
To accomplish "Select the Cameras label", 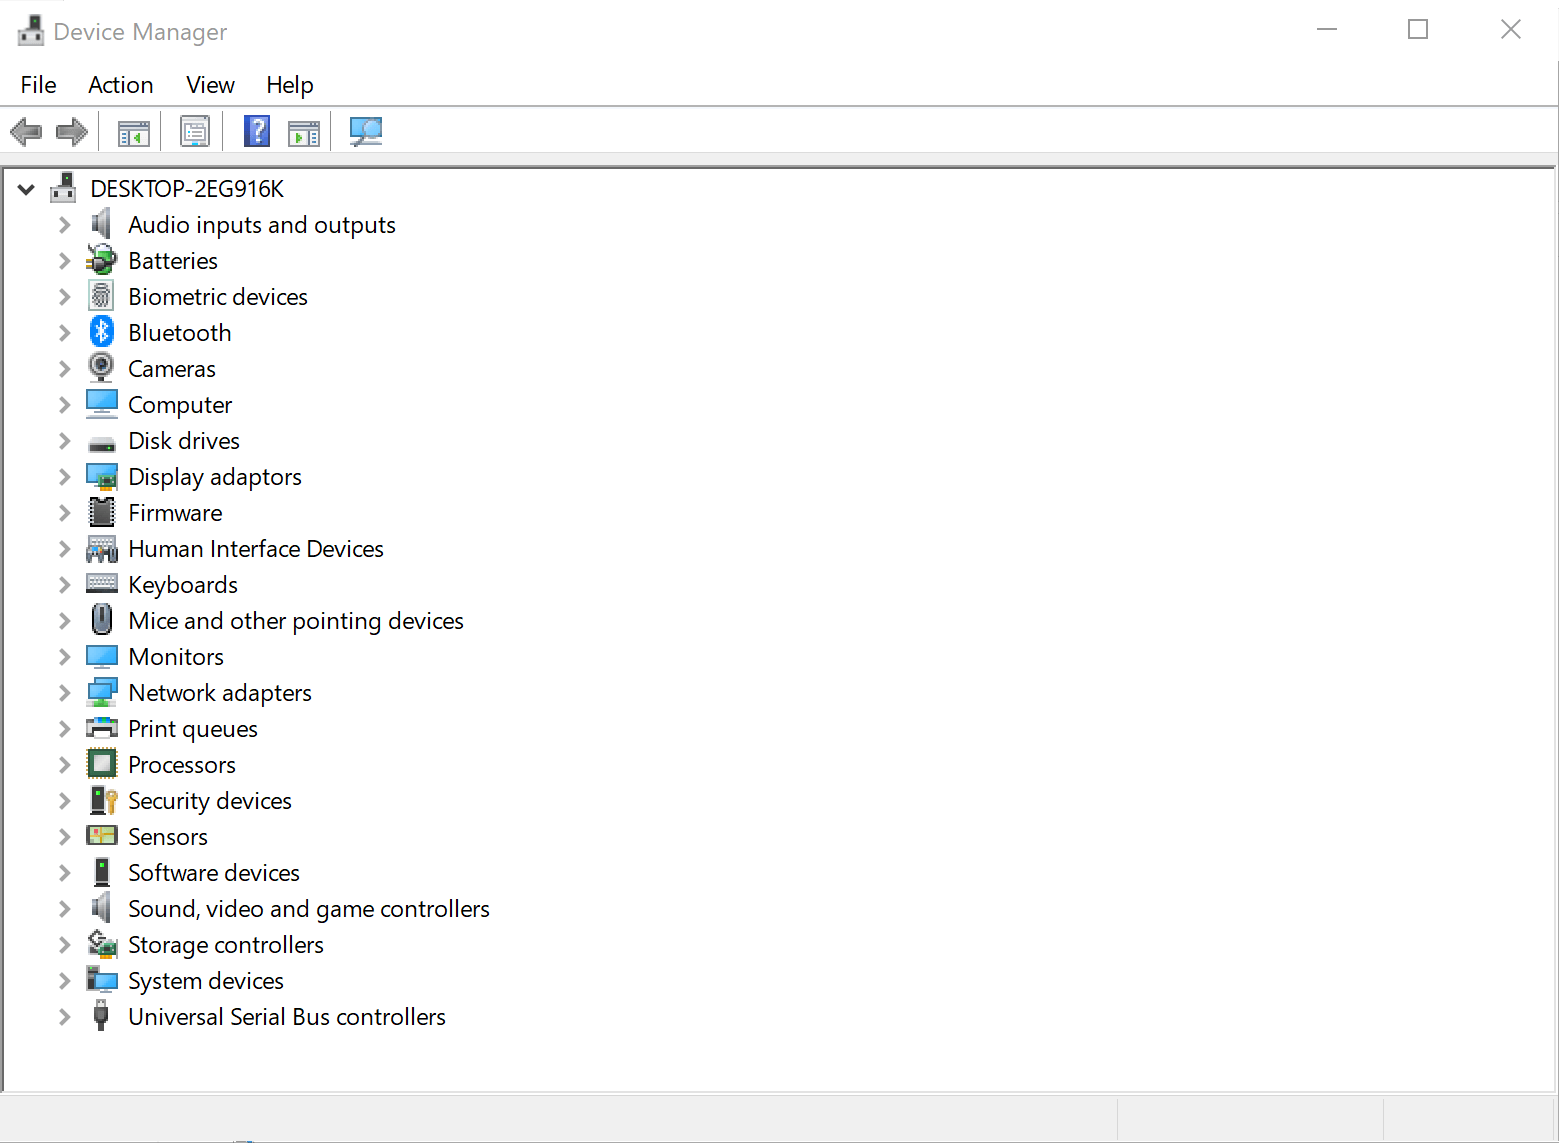I will (172, 369).
